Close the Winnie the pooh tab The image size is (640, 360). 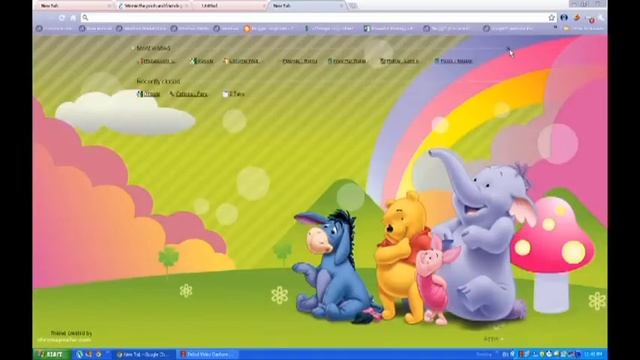click(x=187, y=6)
